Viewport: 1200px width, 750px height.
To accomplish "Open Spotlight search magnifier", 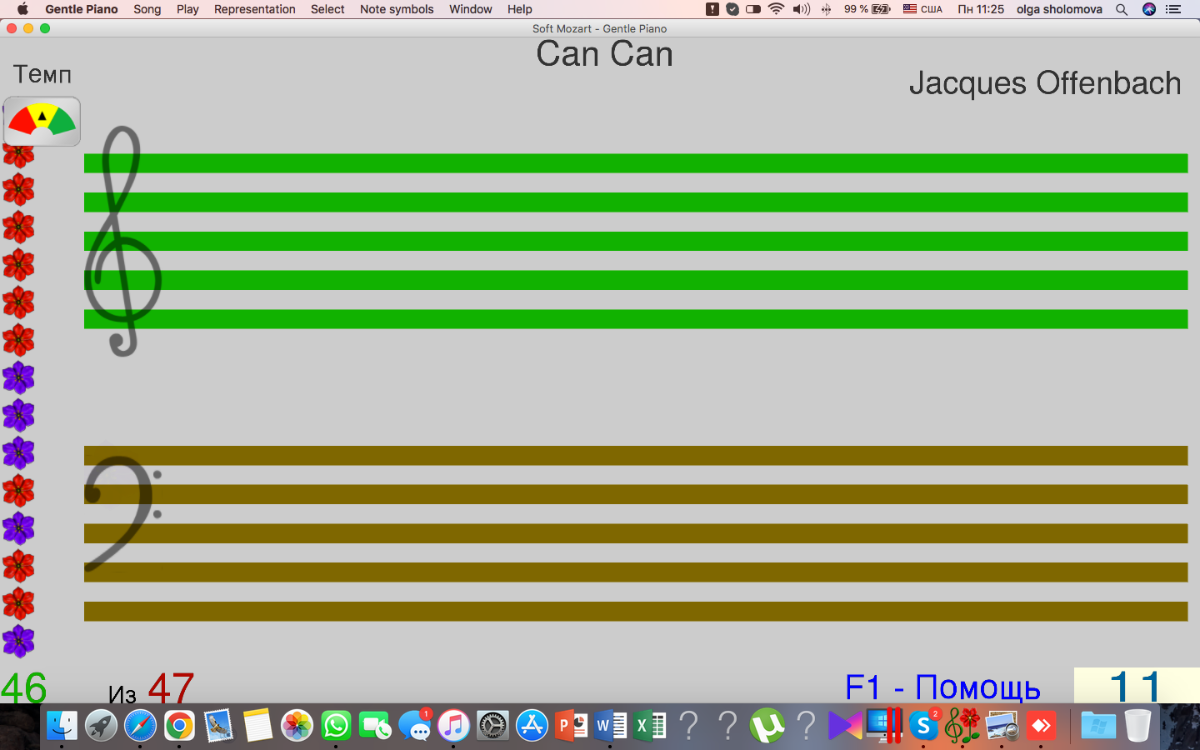I will [x=1122, y=9].
